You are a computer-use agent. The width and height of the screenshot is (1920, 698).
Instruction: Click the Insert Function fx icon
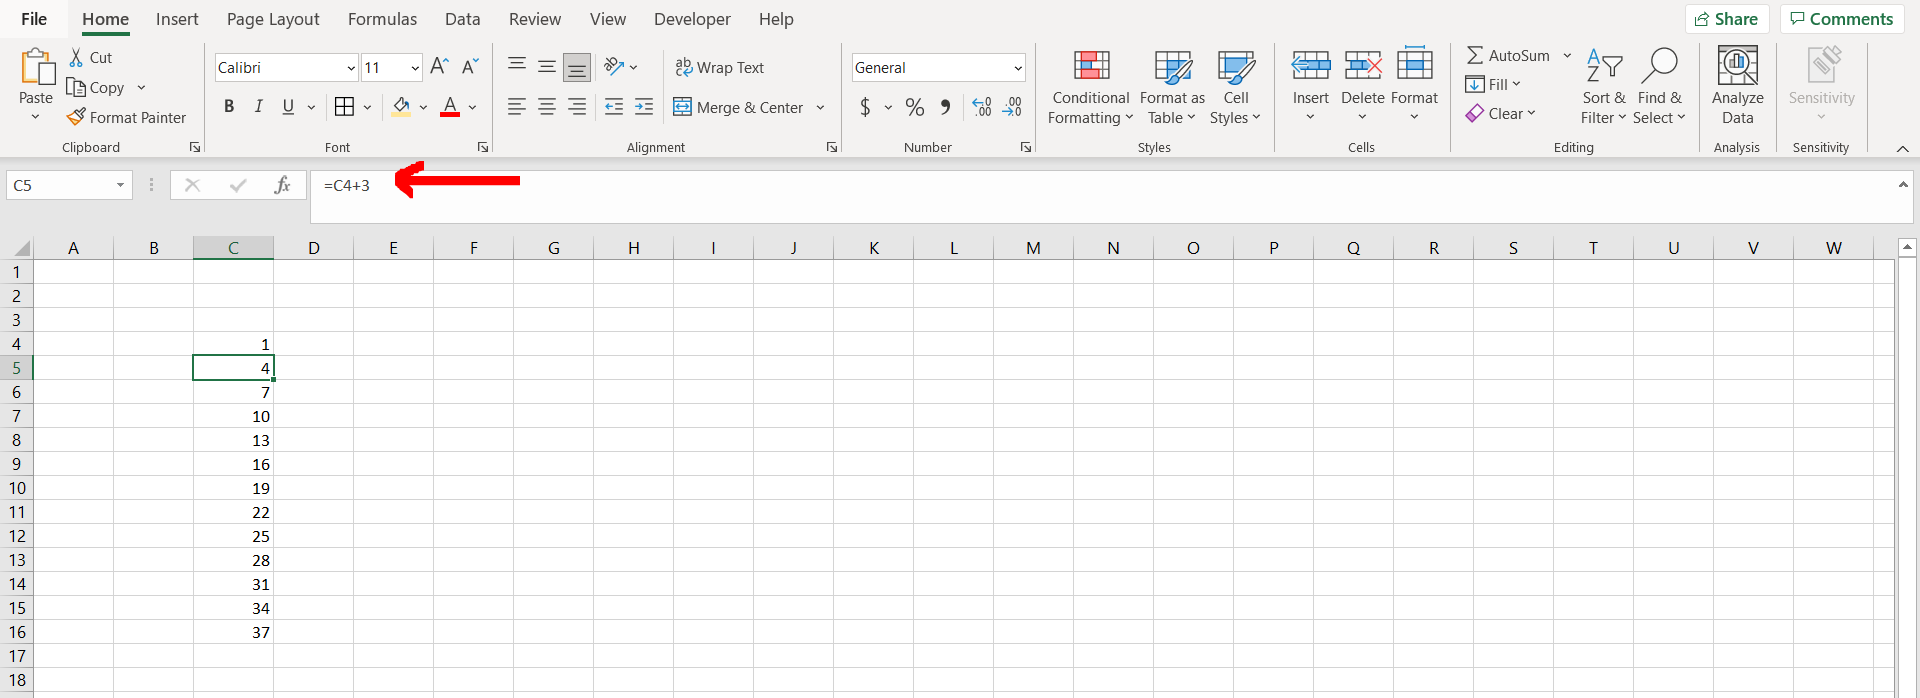(x=282, y=185)
